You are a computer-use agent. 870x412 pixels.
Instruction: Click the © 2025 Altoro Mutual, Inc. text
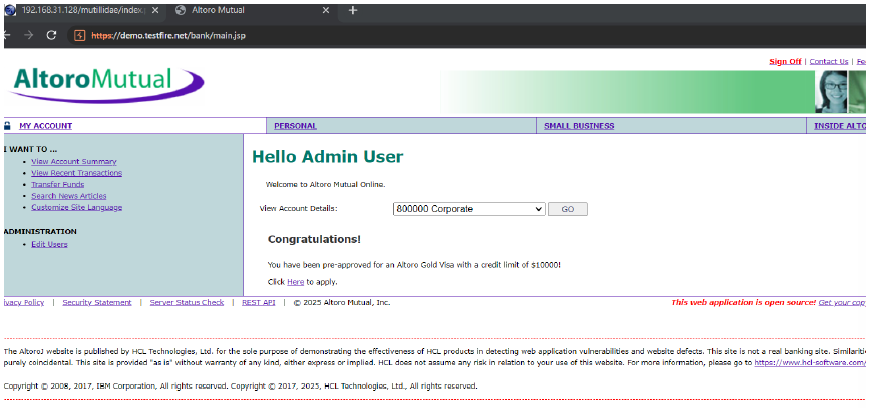[x=342, y=303]
